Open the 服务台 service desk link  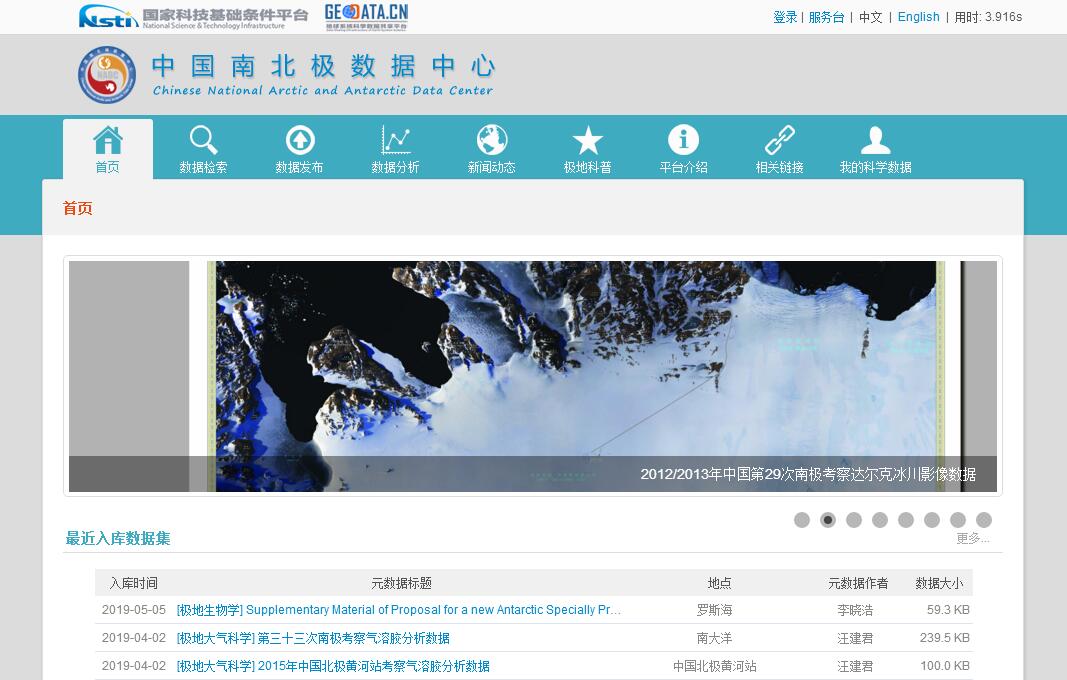click(x=826, y=17)
